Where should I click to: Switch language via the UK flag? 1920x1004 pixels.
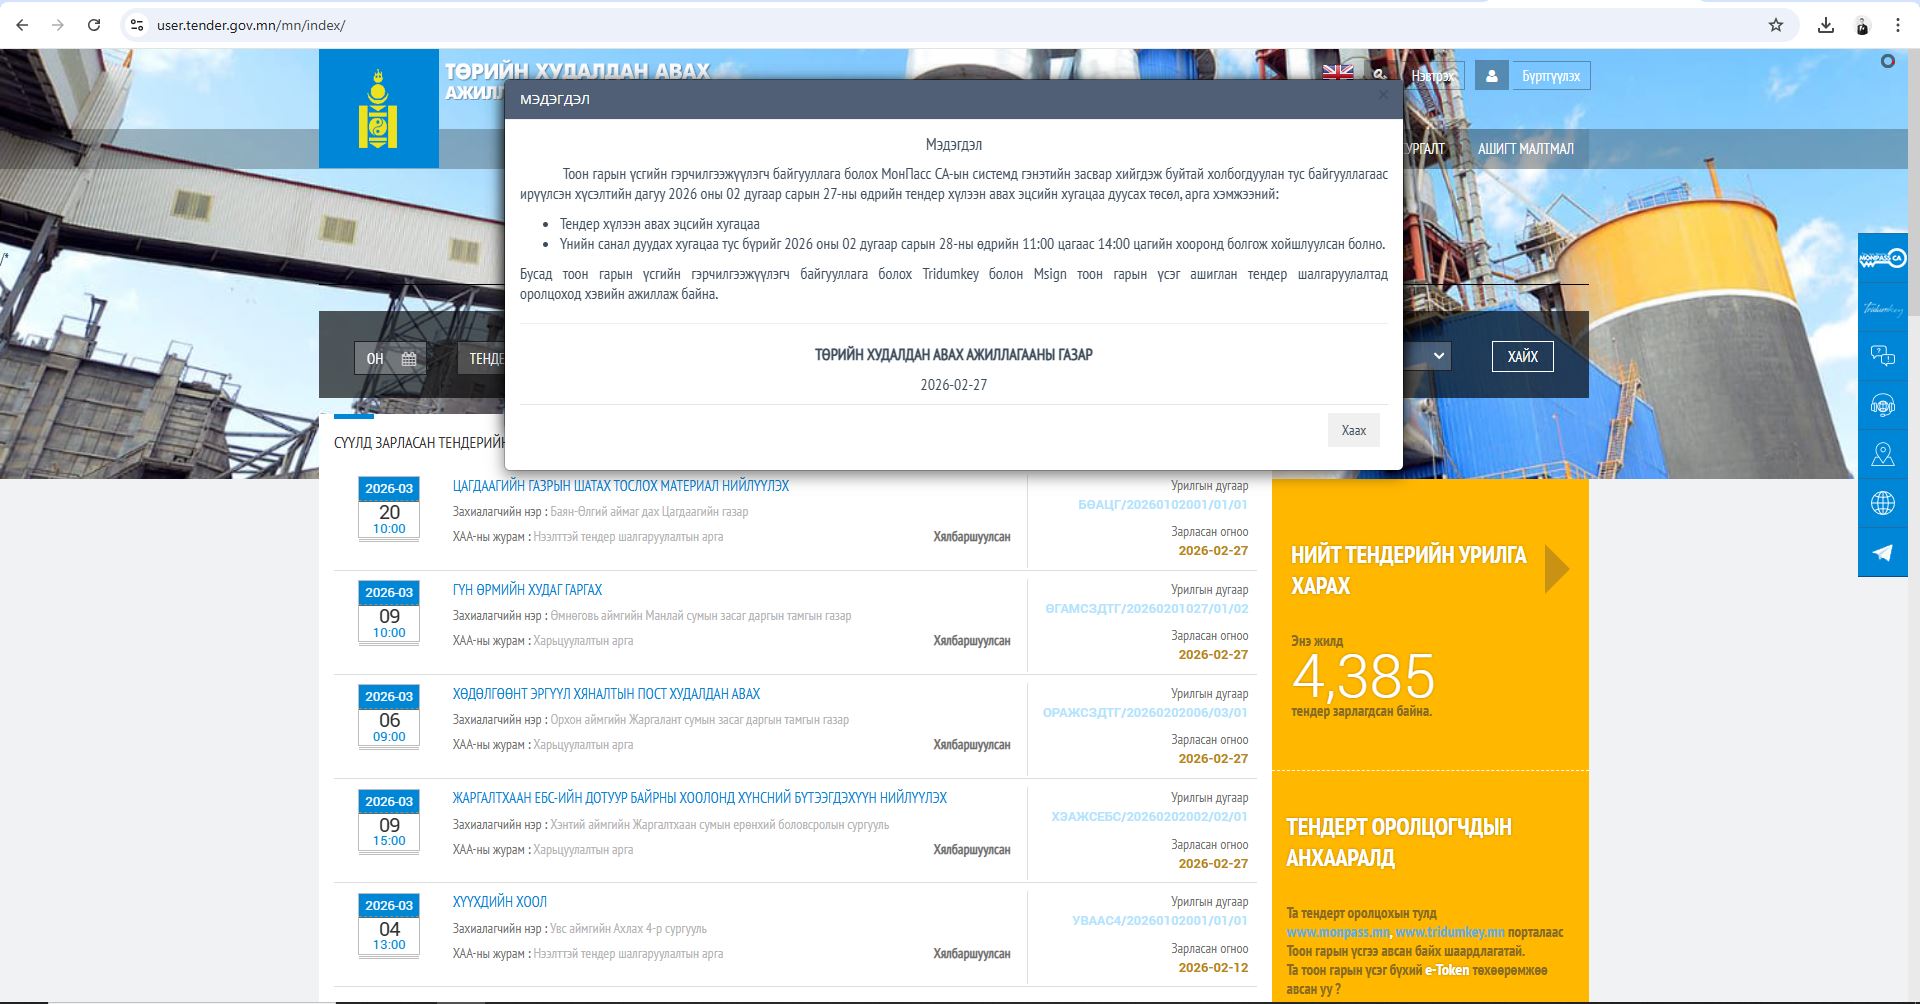click(x=1337, y=72)
